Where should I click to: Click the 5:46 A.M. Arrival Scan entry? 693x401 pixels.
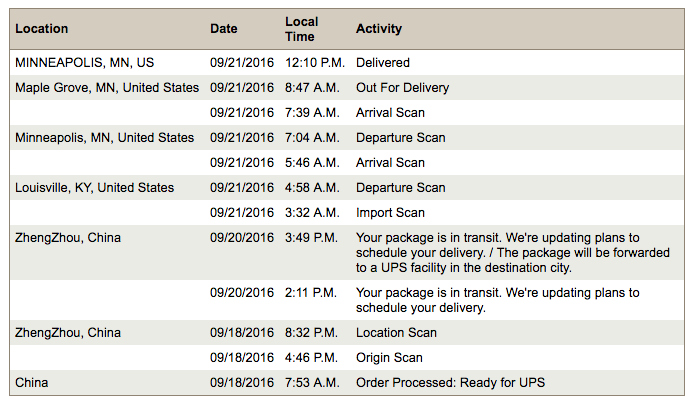pos(390,163)
